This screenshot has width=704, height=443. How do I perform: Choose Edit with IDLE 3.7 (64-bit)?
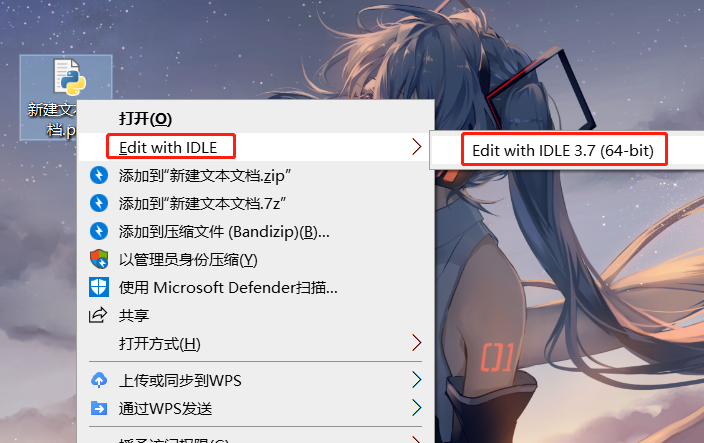click(x=563, y=150)
